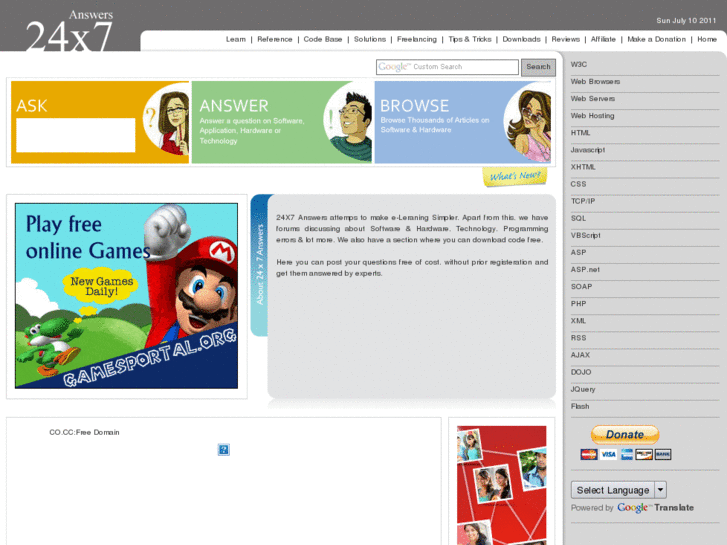
Task: Open the CO.CC:Free Domain link
Action: pyautogui.click(x=84, y=432)
